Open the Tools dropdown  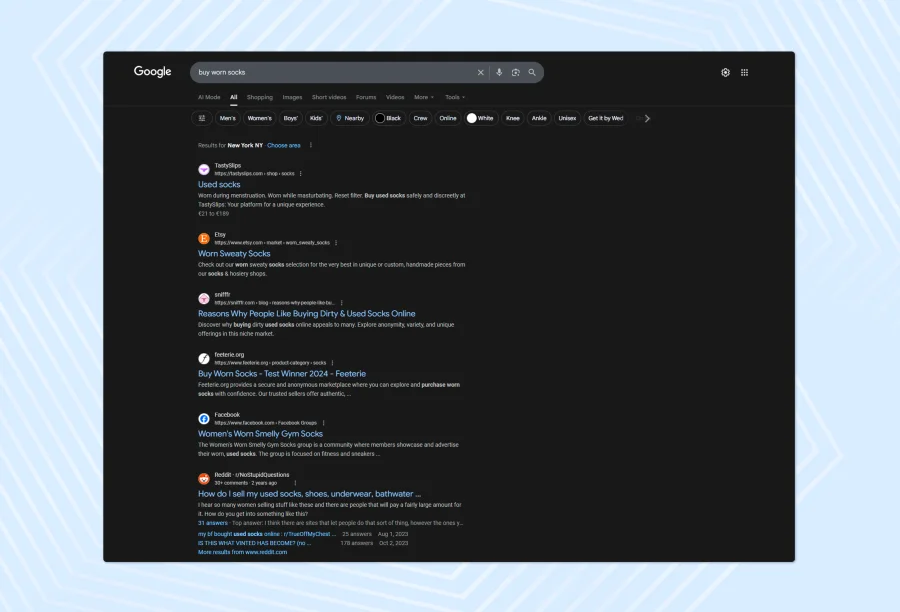point(454,97)
